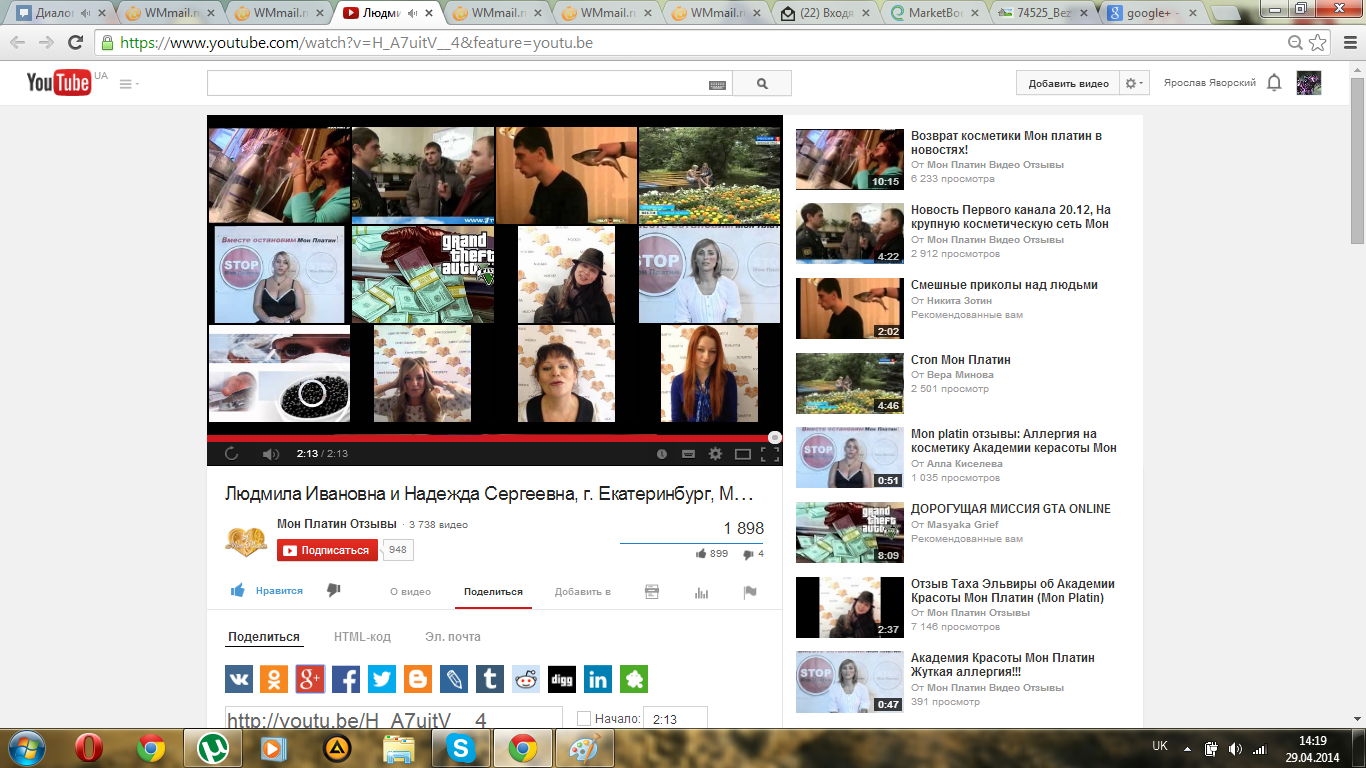Image resolution: width=1366 pixels, height=768 pixels.
Task: Open Отзыв Таха Эльвиры video link
Action: 1013,590
